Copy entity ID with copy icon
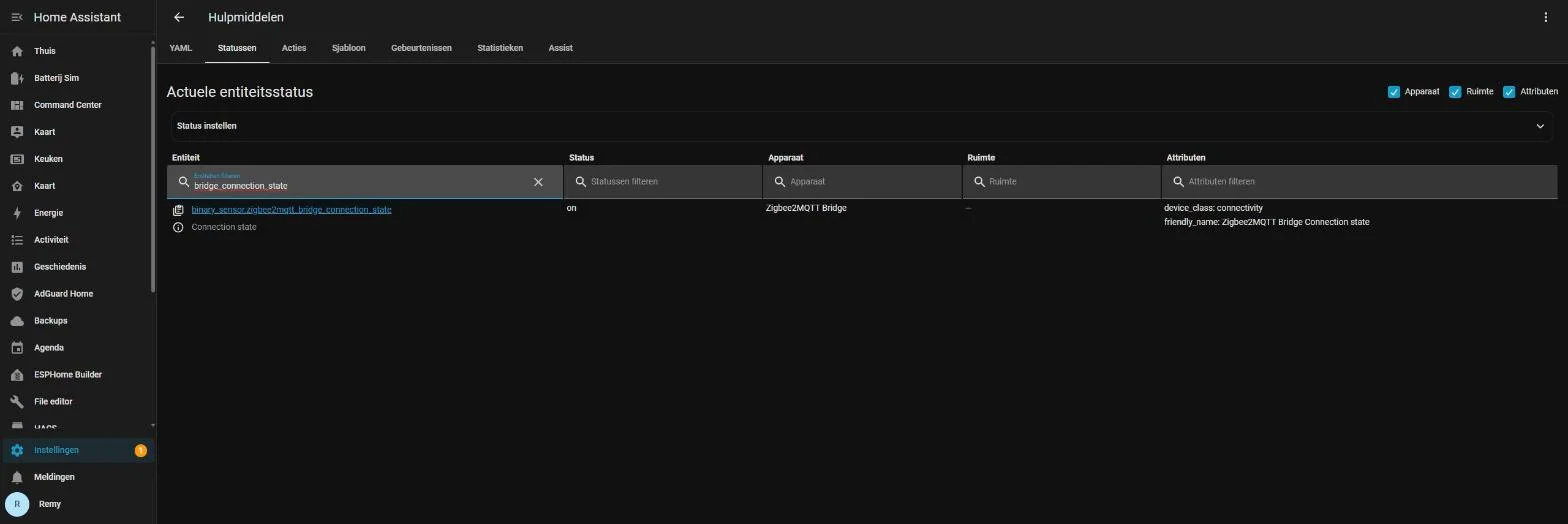 178,210
